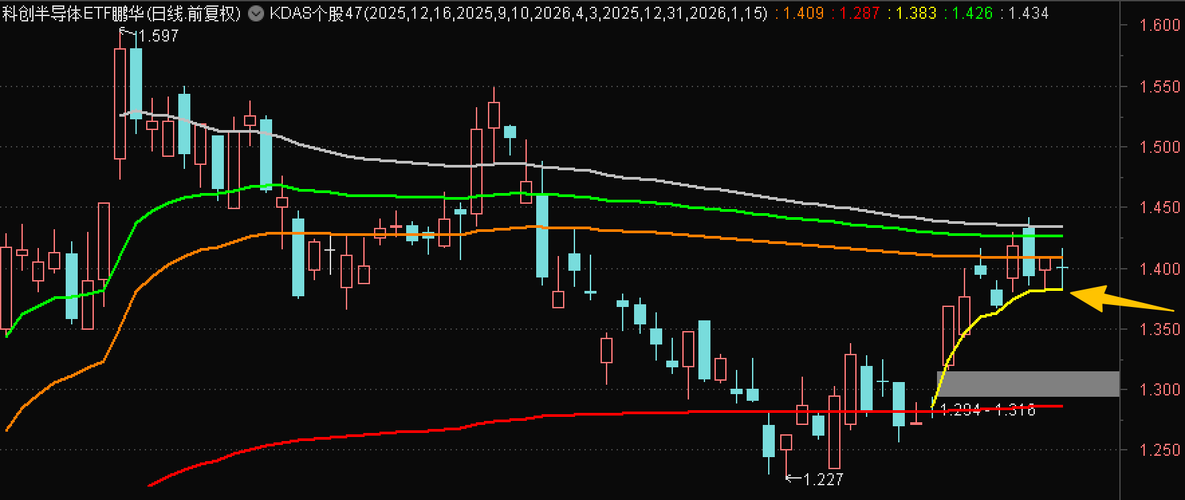Select the green indicator value 1.426

pyautogui.click(x=973, y=14)
